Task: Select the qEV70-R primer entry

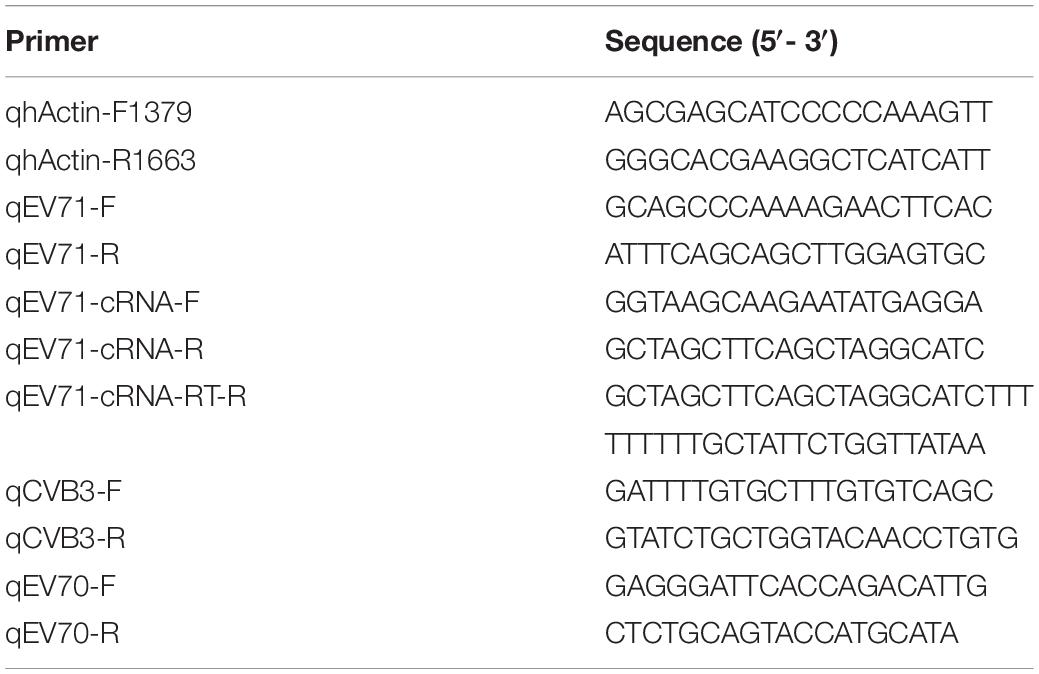Action: tap(62, 634)
